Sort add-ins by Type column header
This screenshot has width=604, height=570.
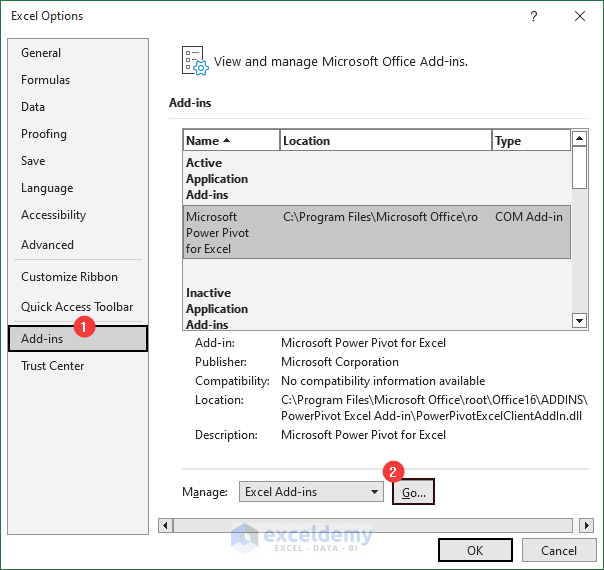530,141
